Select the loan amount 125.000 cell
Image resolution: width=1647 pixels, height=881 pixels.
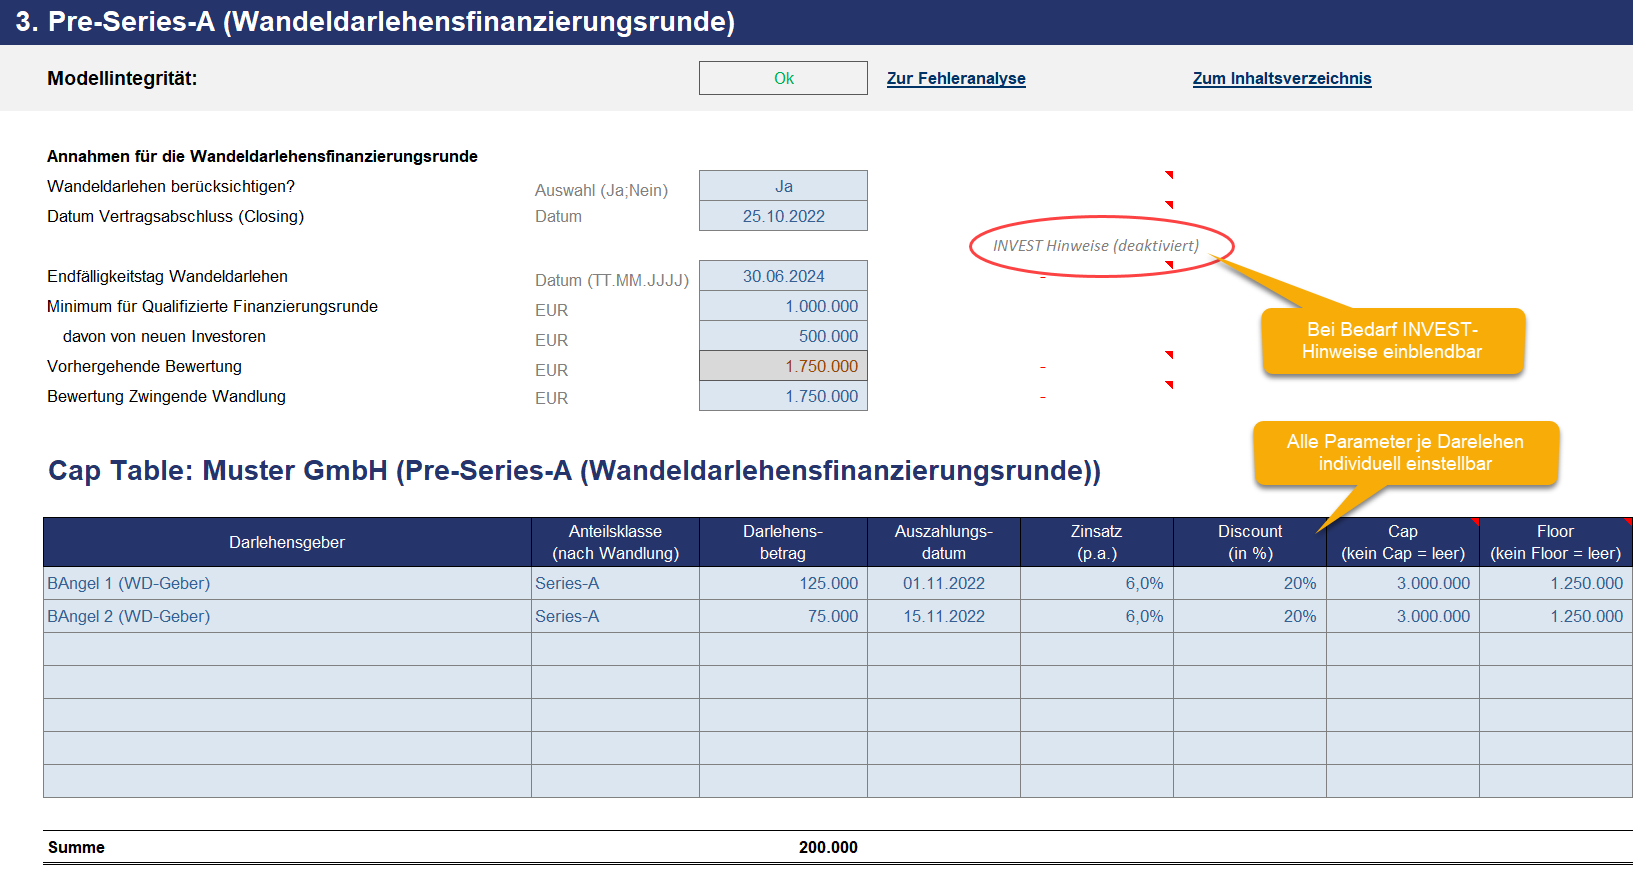click(783, 583)
